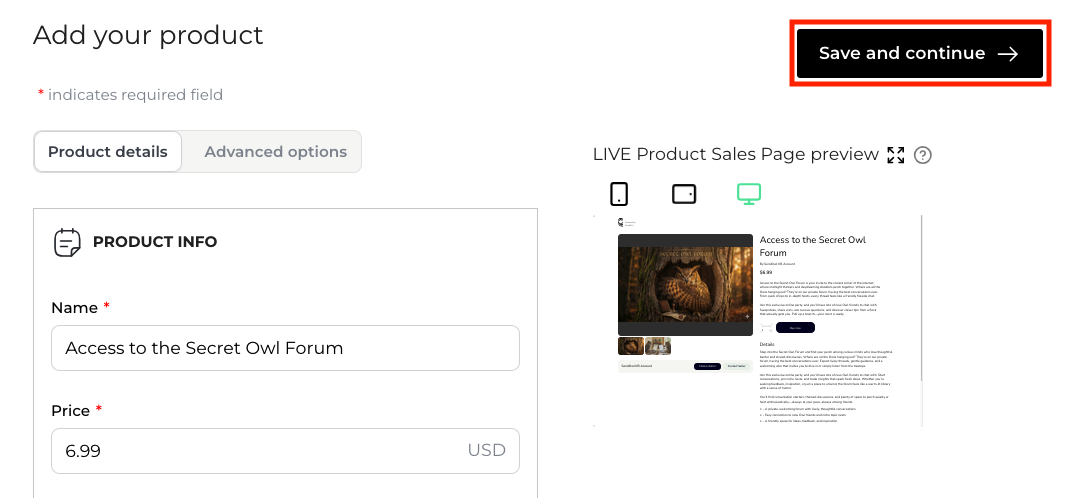Click Save and continue button
Viewport: 1073px width, 498px height.
click(x=920, y=53)
